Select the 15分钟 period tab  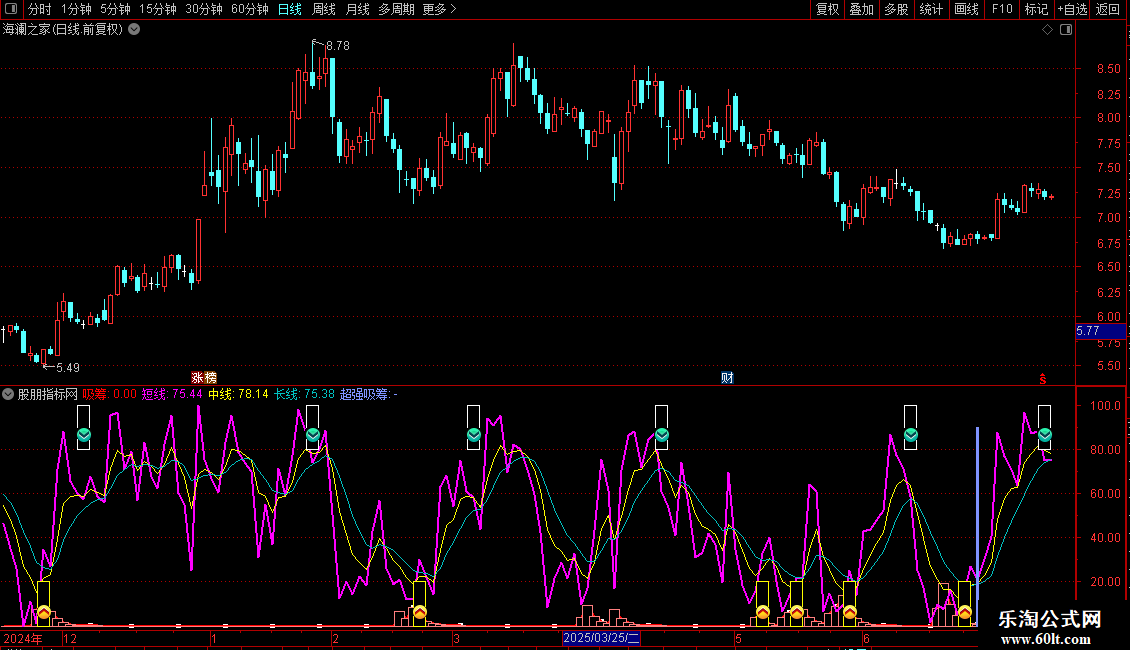click(157, 9)
